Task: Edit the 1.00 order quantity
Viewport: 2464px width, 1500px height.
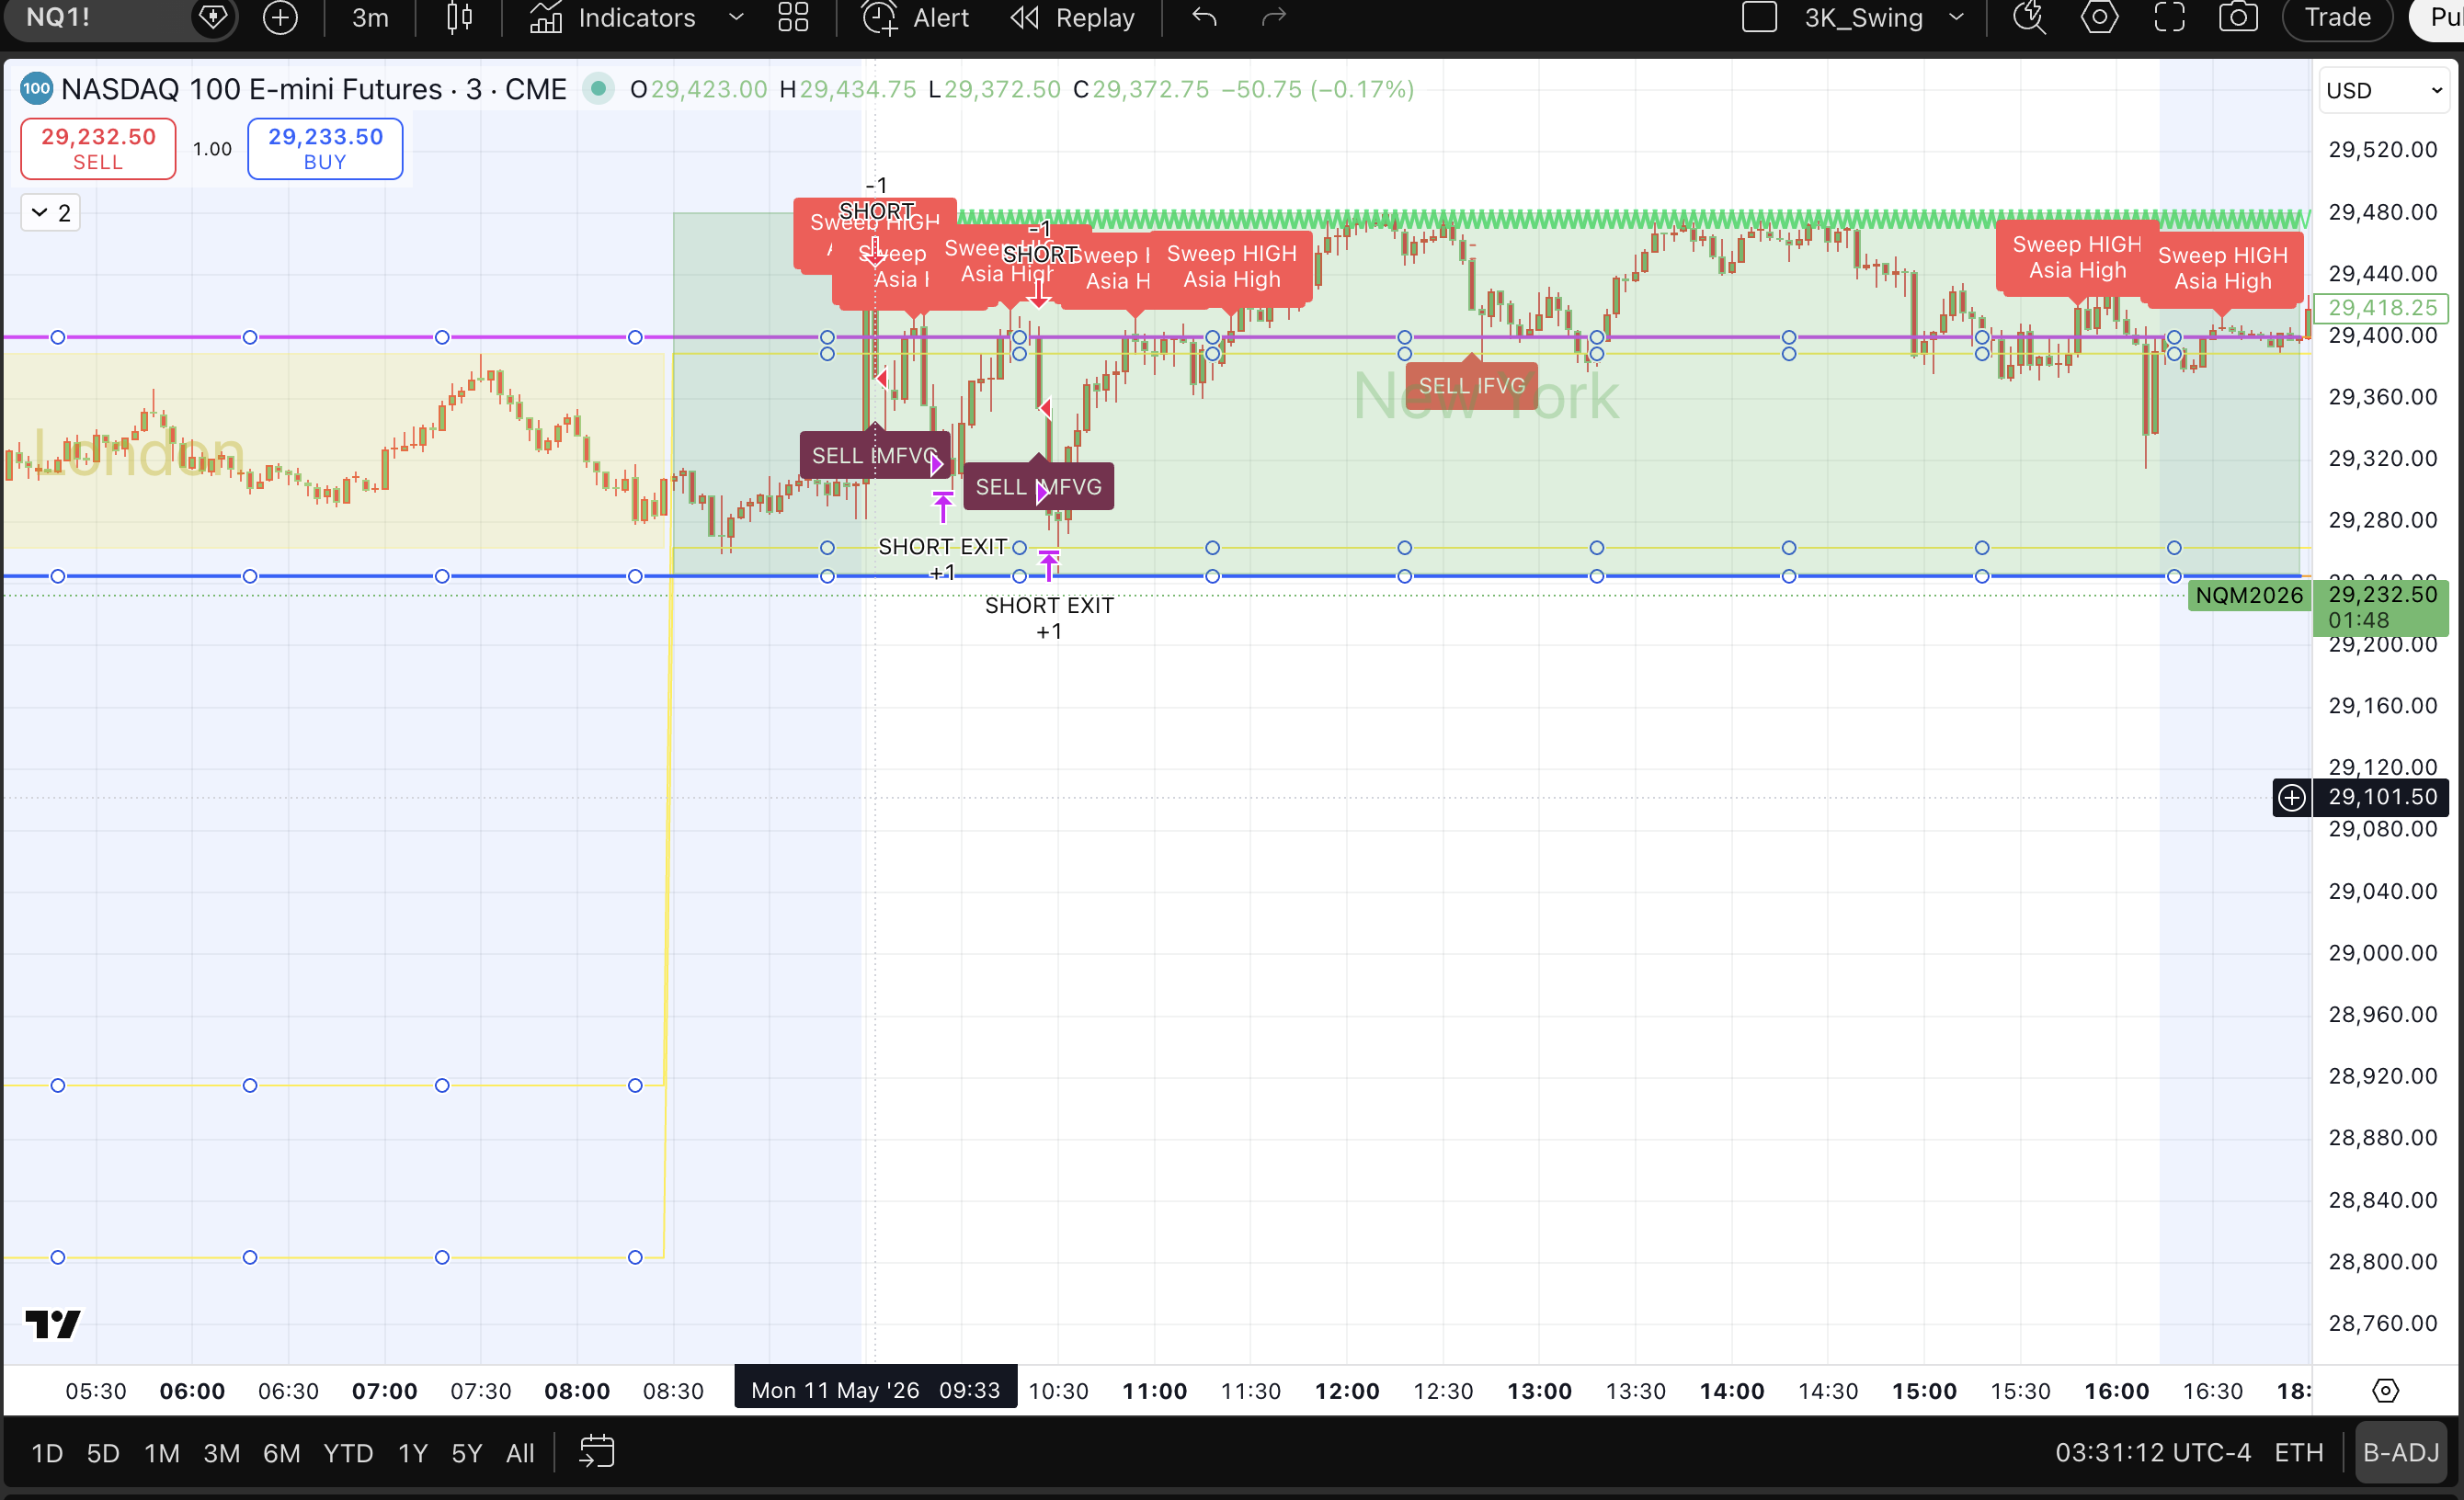Action: click(212, 149)
